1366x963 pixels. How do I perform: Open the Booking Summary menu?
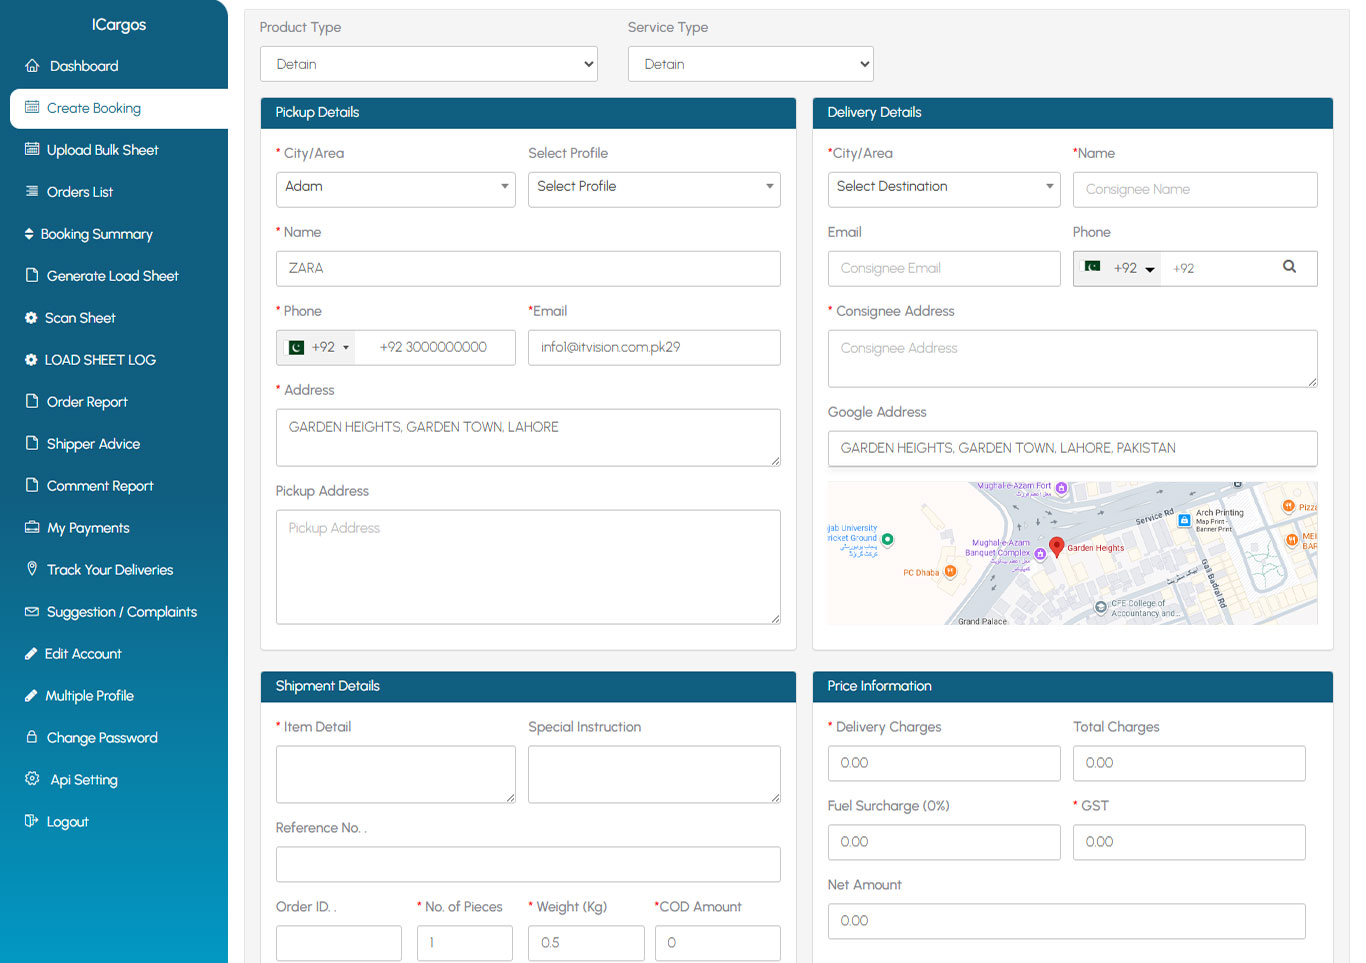point(96,234)
